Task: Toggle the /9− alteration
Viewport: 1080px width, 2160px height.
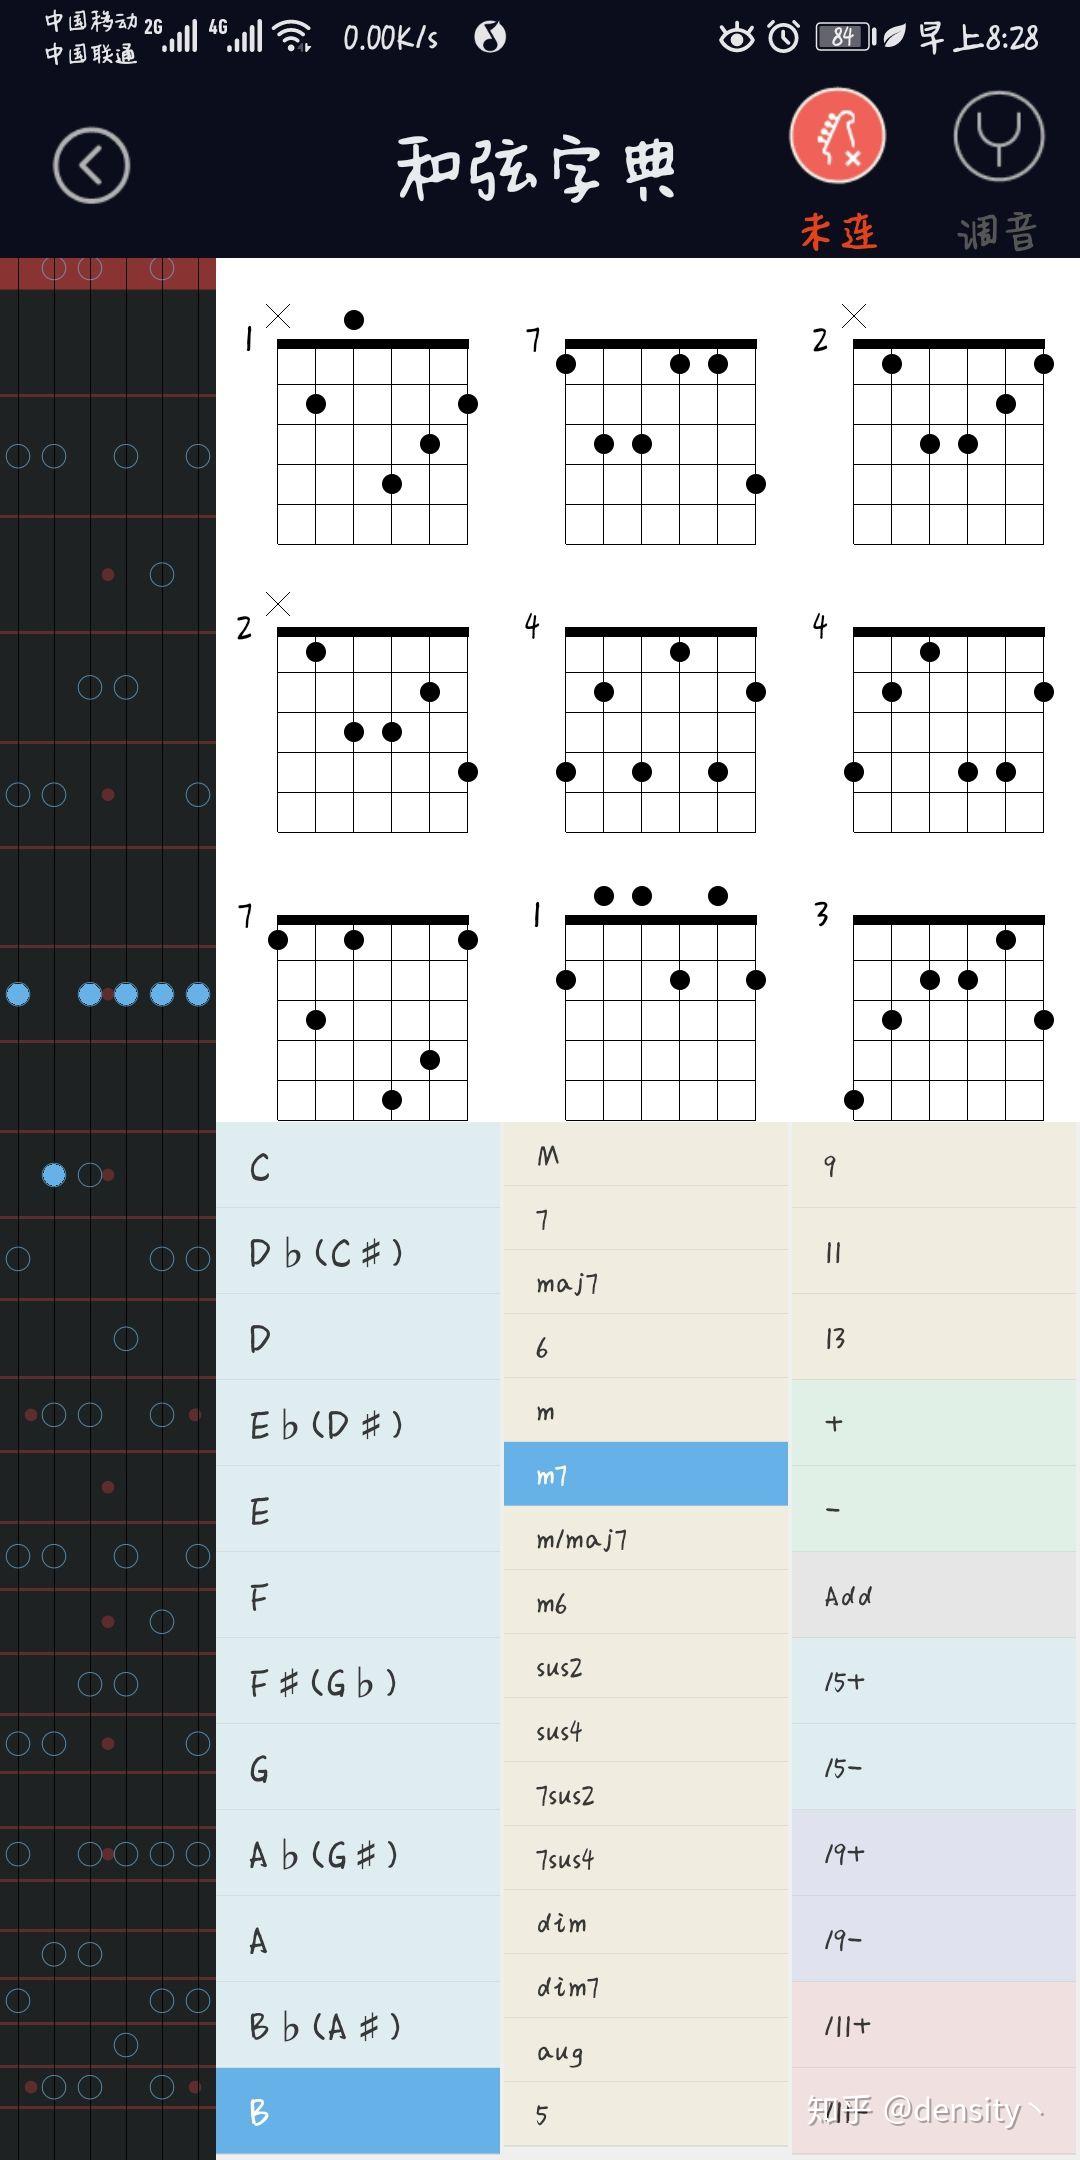Action: [x=935, y=1940]
